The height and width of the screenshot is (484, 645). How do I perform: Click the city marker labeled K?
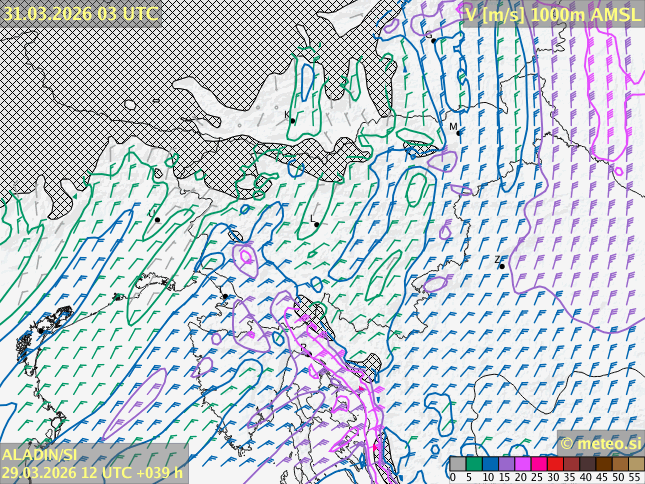[x=292, y=121]
